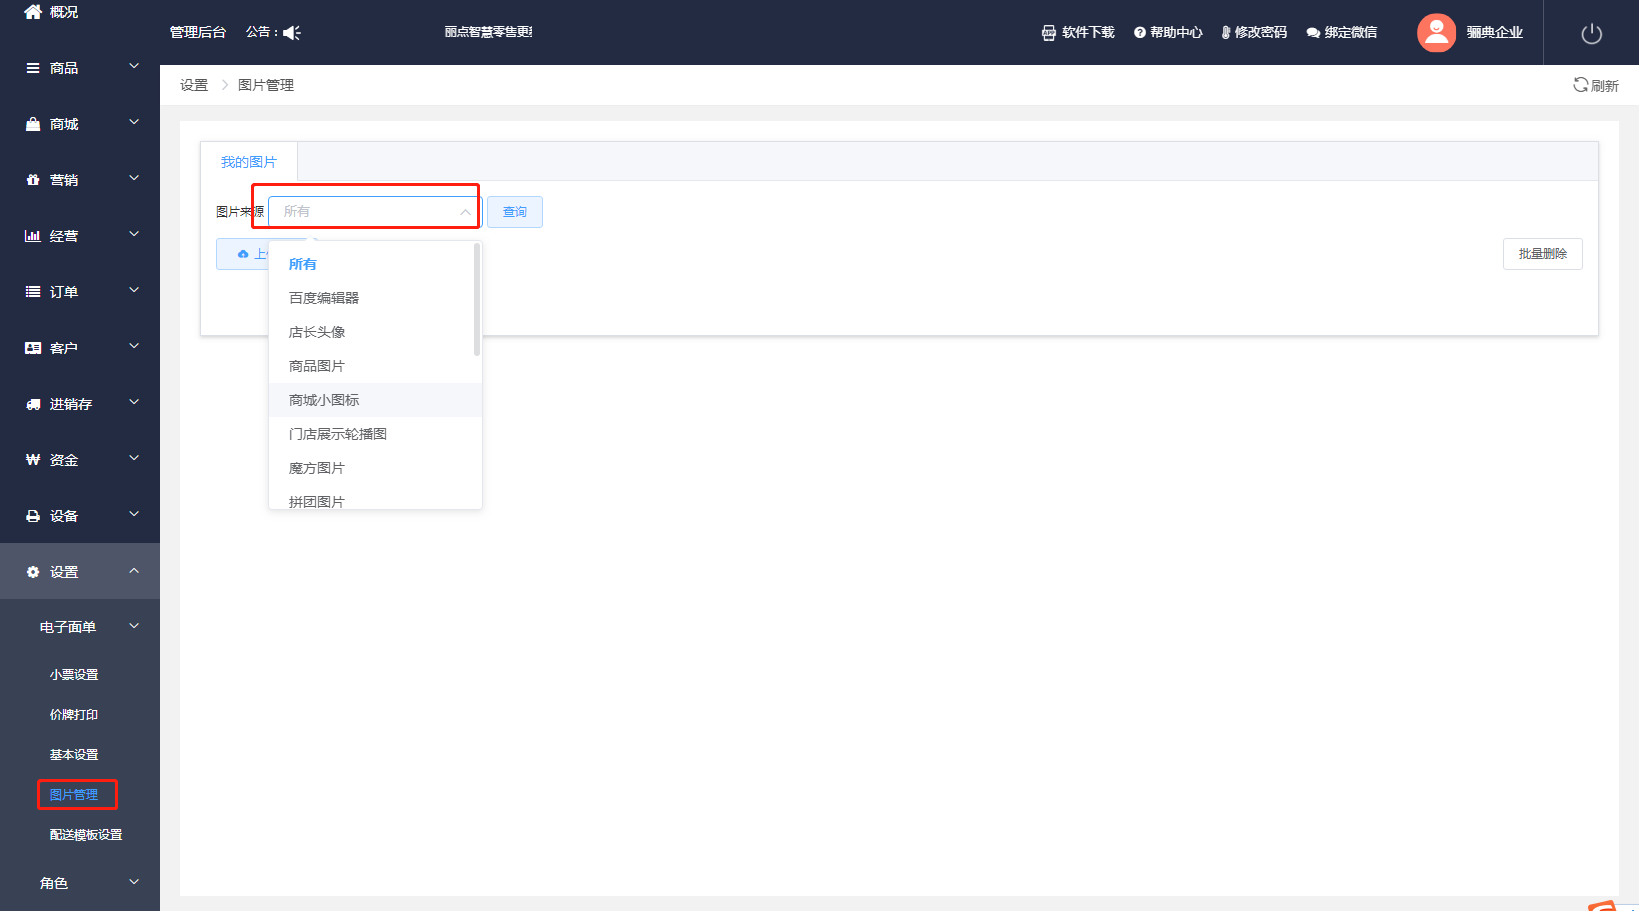The height and width of the screenshot is (911, 1639).
Task: Click the 设备 printer icon
Action: click(x=33, y=516)
